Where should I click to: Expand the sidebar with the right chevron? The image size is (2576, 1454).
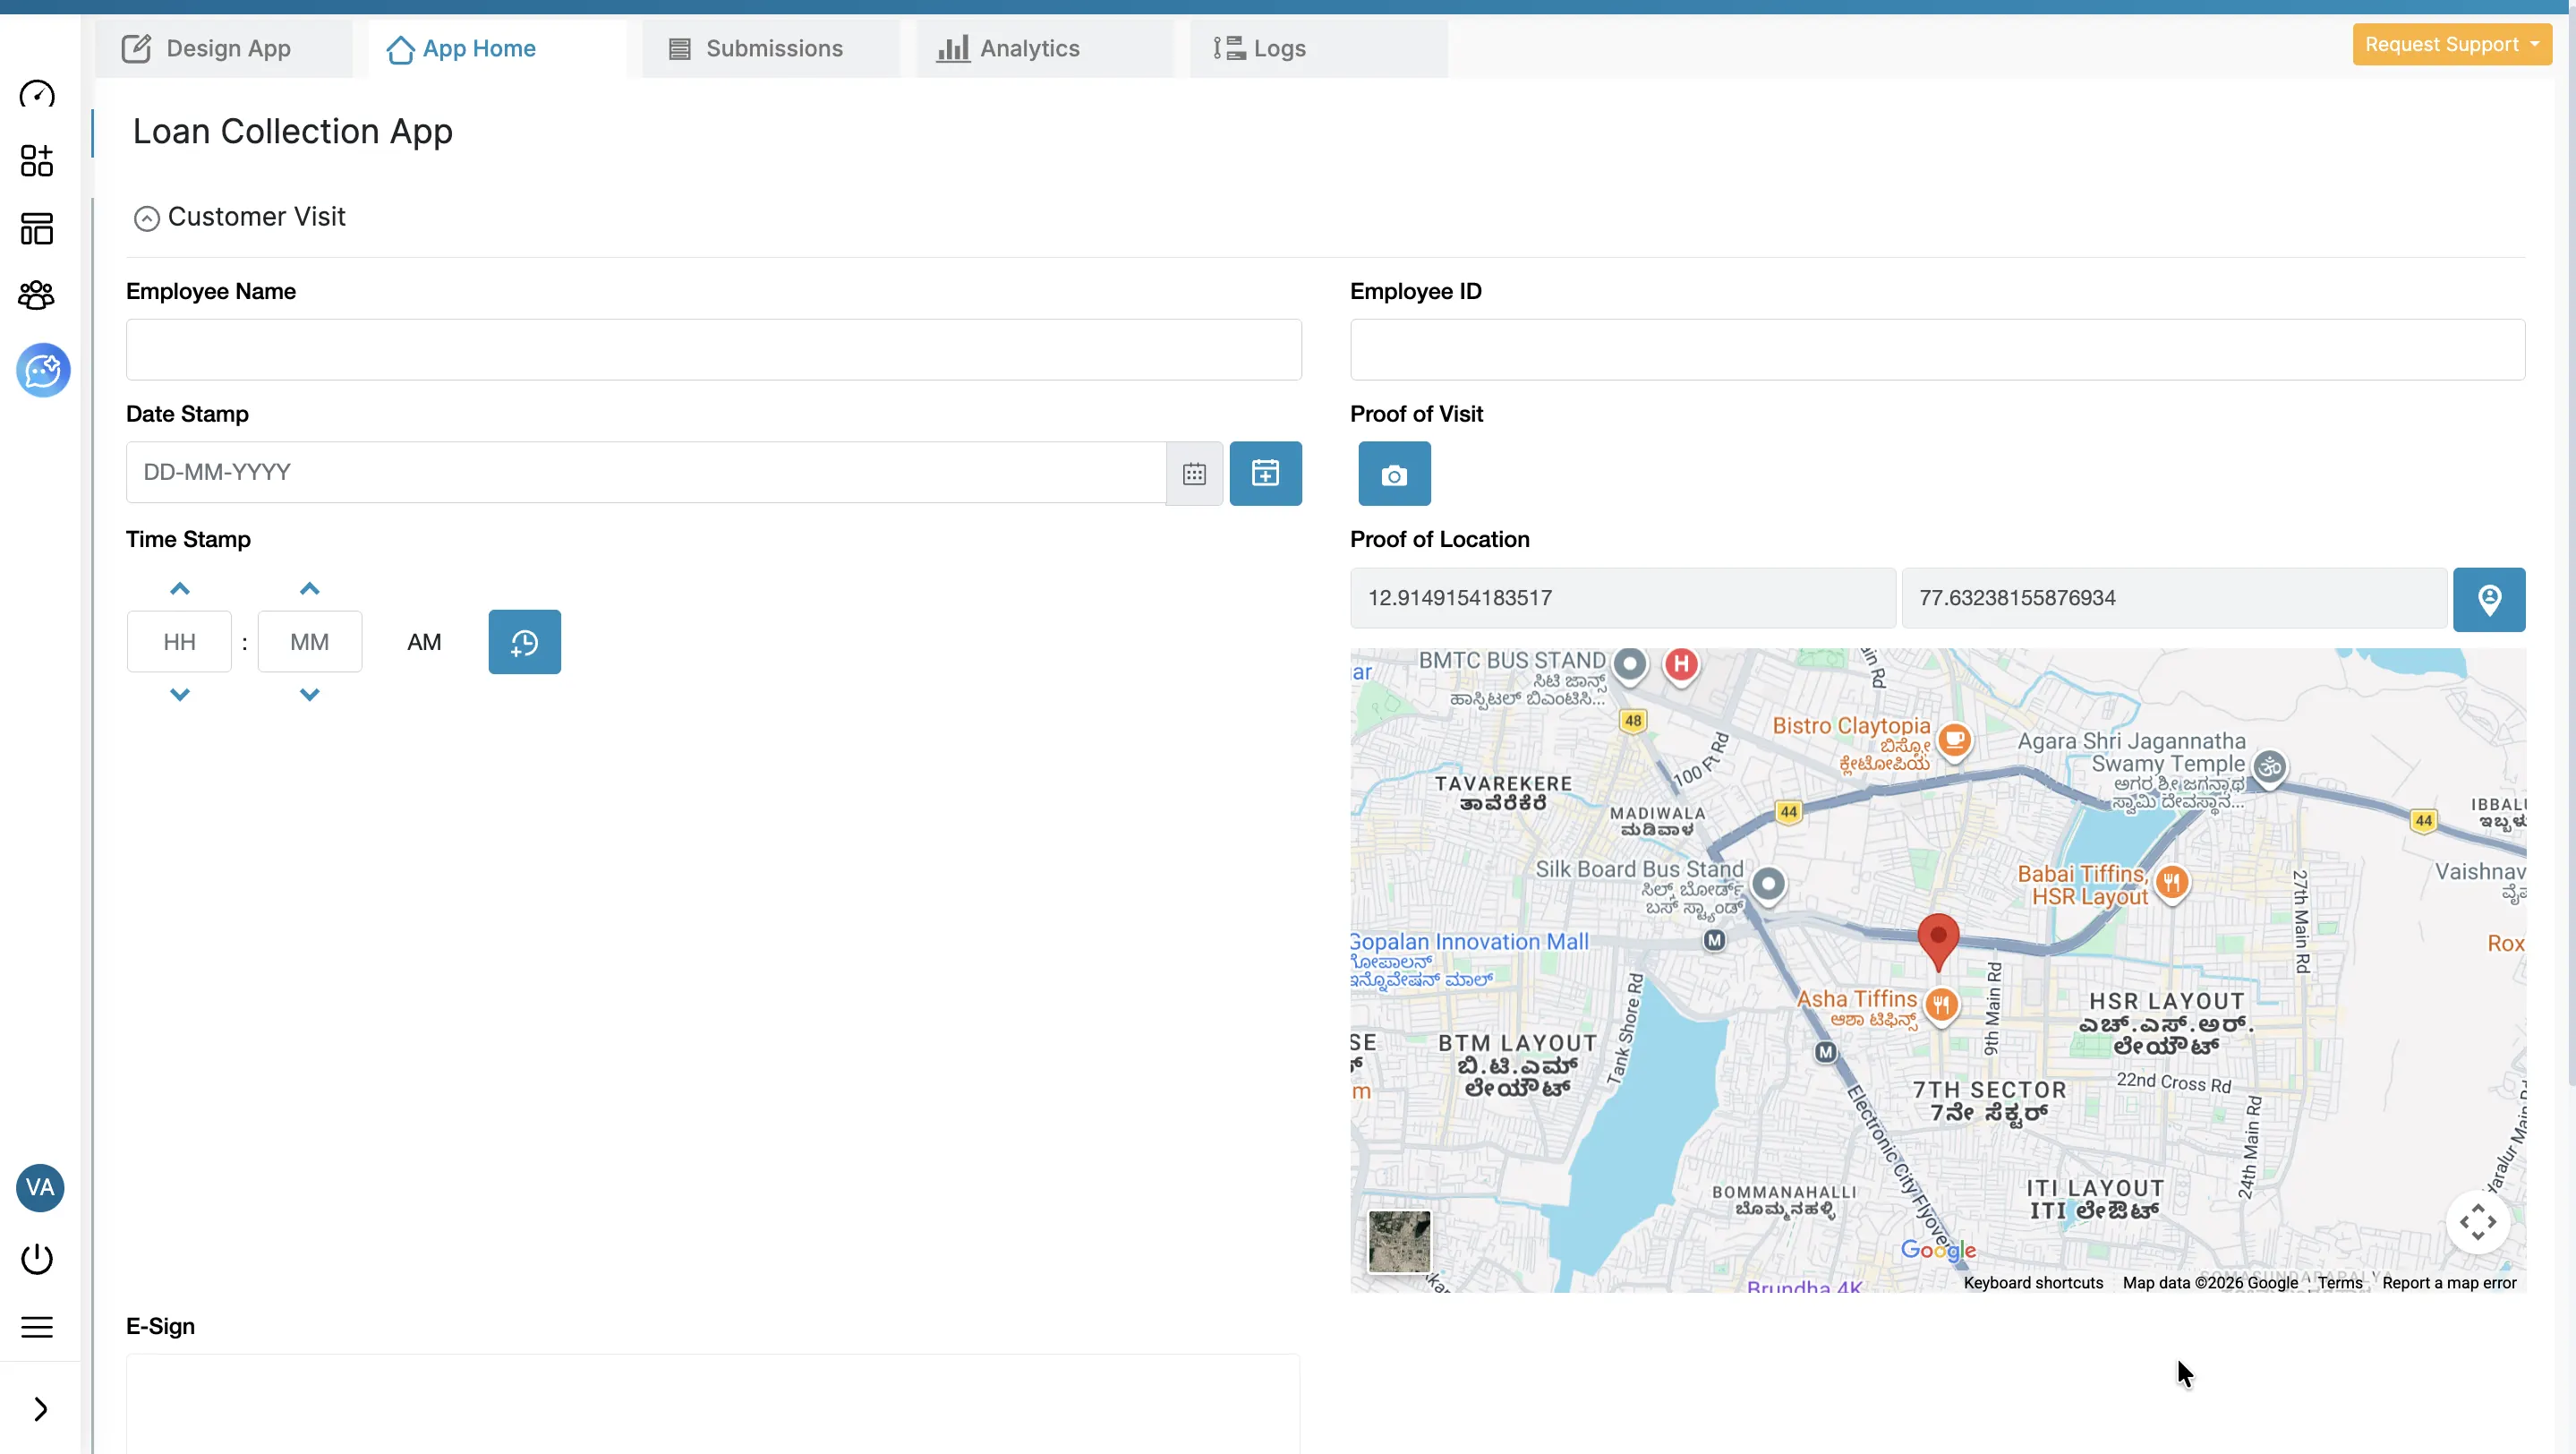40,1409
